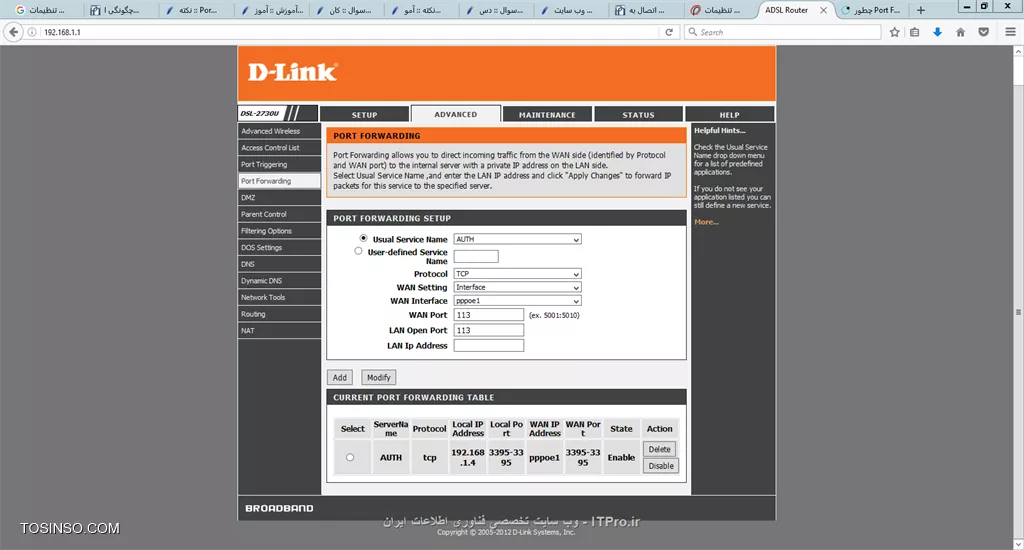Click the User-defined Service Name input field
The height and width of the screenshot is (550, 1024).
(x=476, y=256)
